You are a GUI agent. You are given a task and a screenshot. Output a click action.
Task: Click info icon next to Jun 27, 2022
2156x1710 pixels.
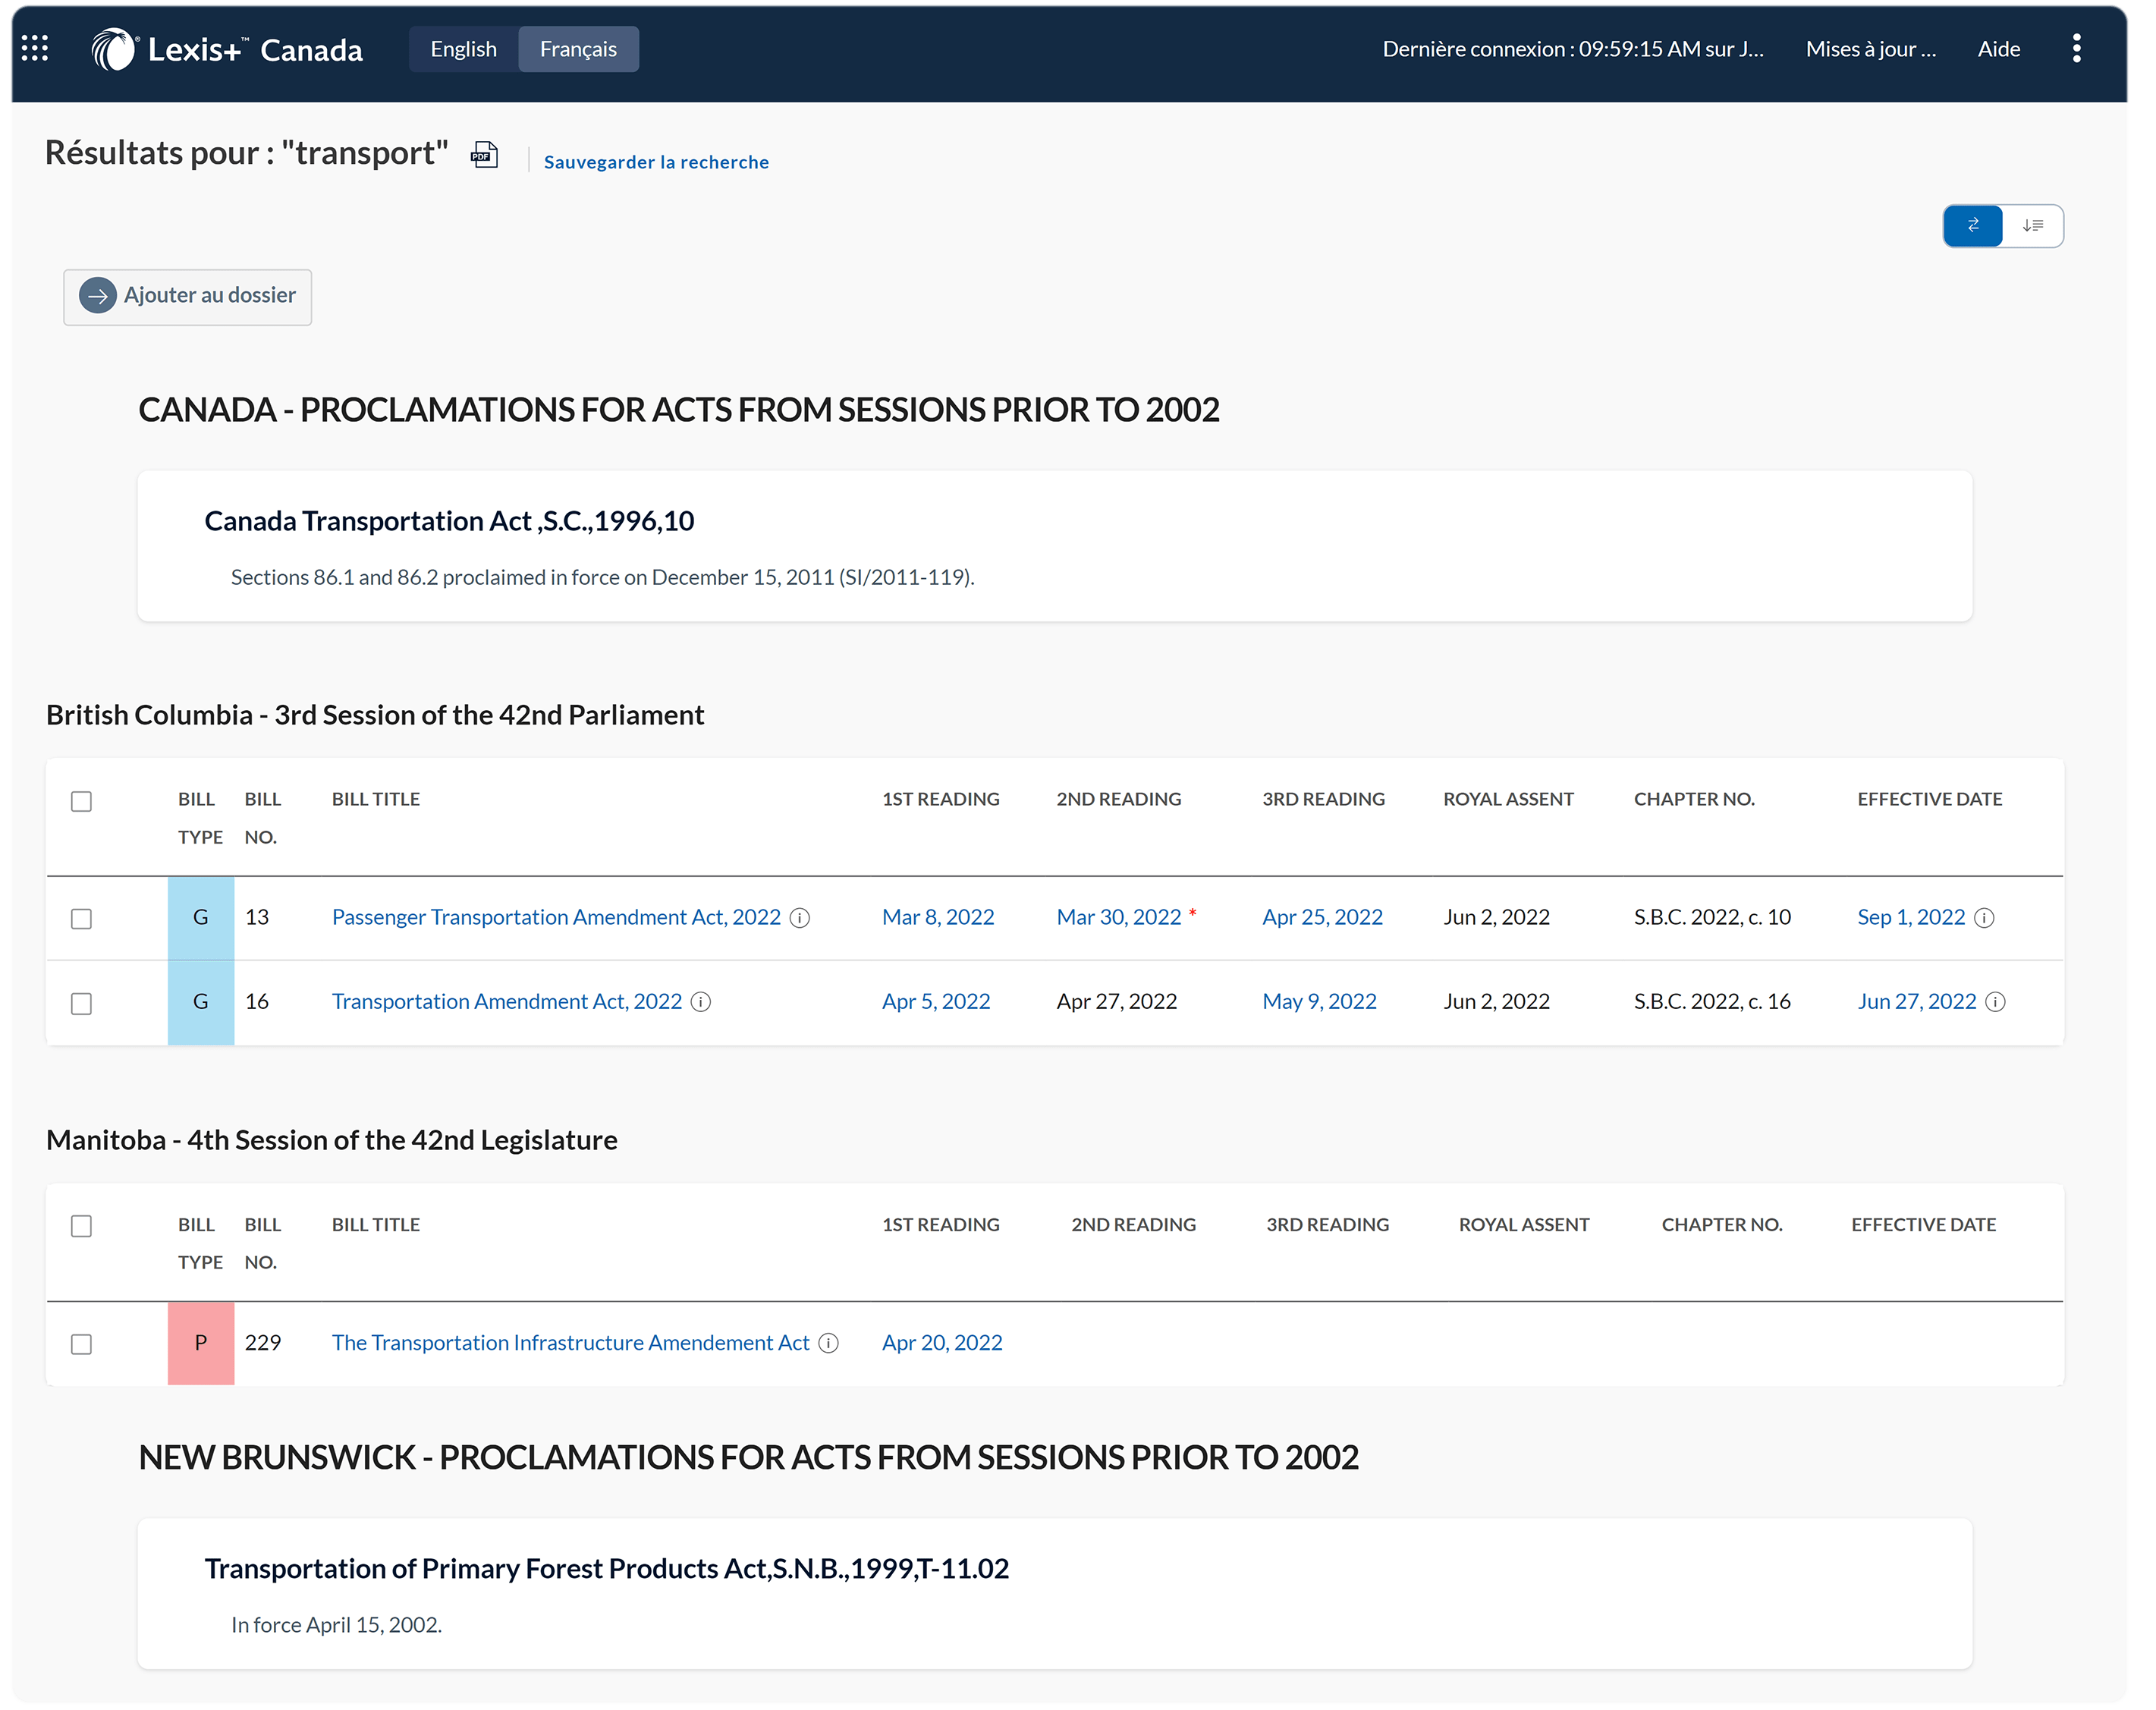[x=1995, y=1002]
